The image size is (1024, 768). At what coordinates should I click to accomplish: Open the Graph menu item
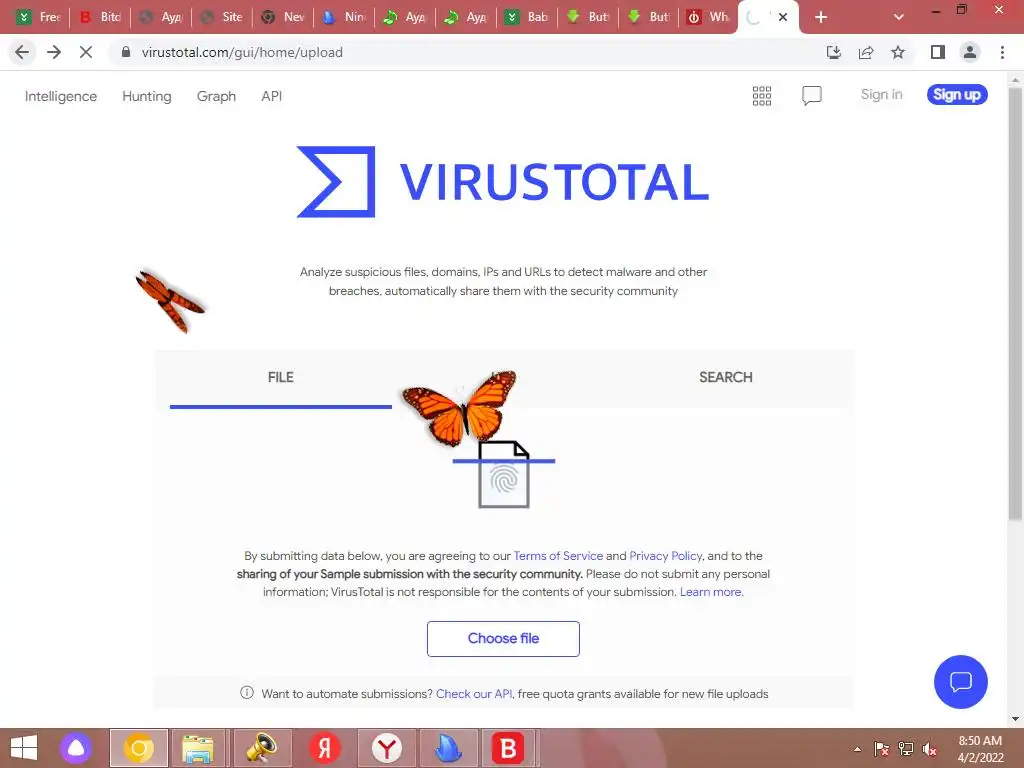click(216, 96)
